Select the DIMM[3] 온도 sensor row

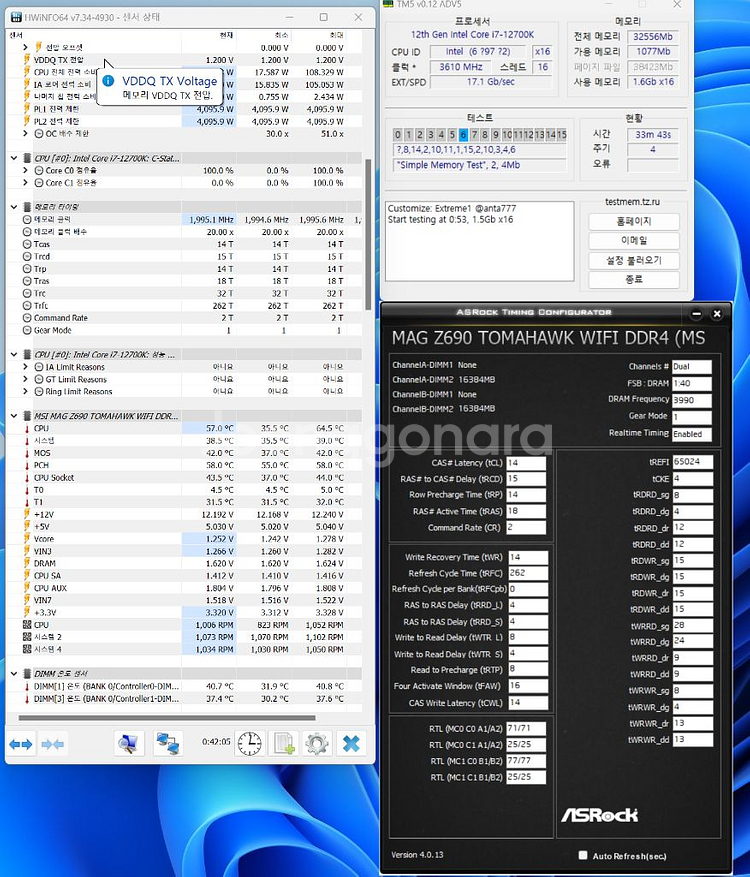tap(185, 698)
